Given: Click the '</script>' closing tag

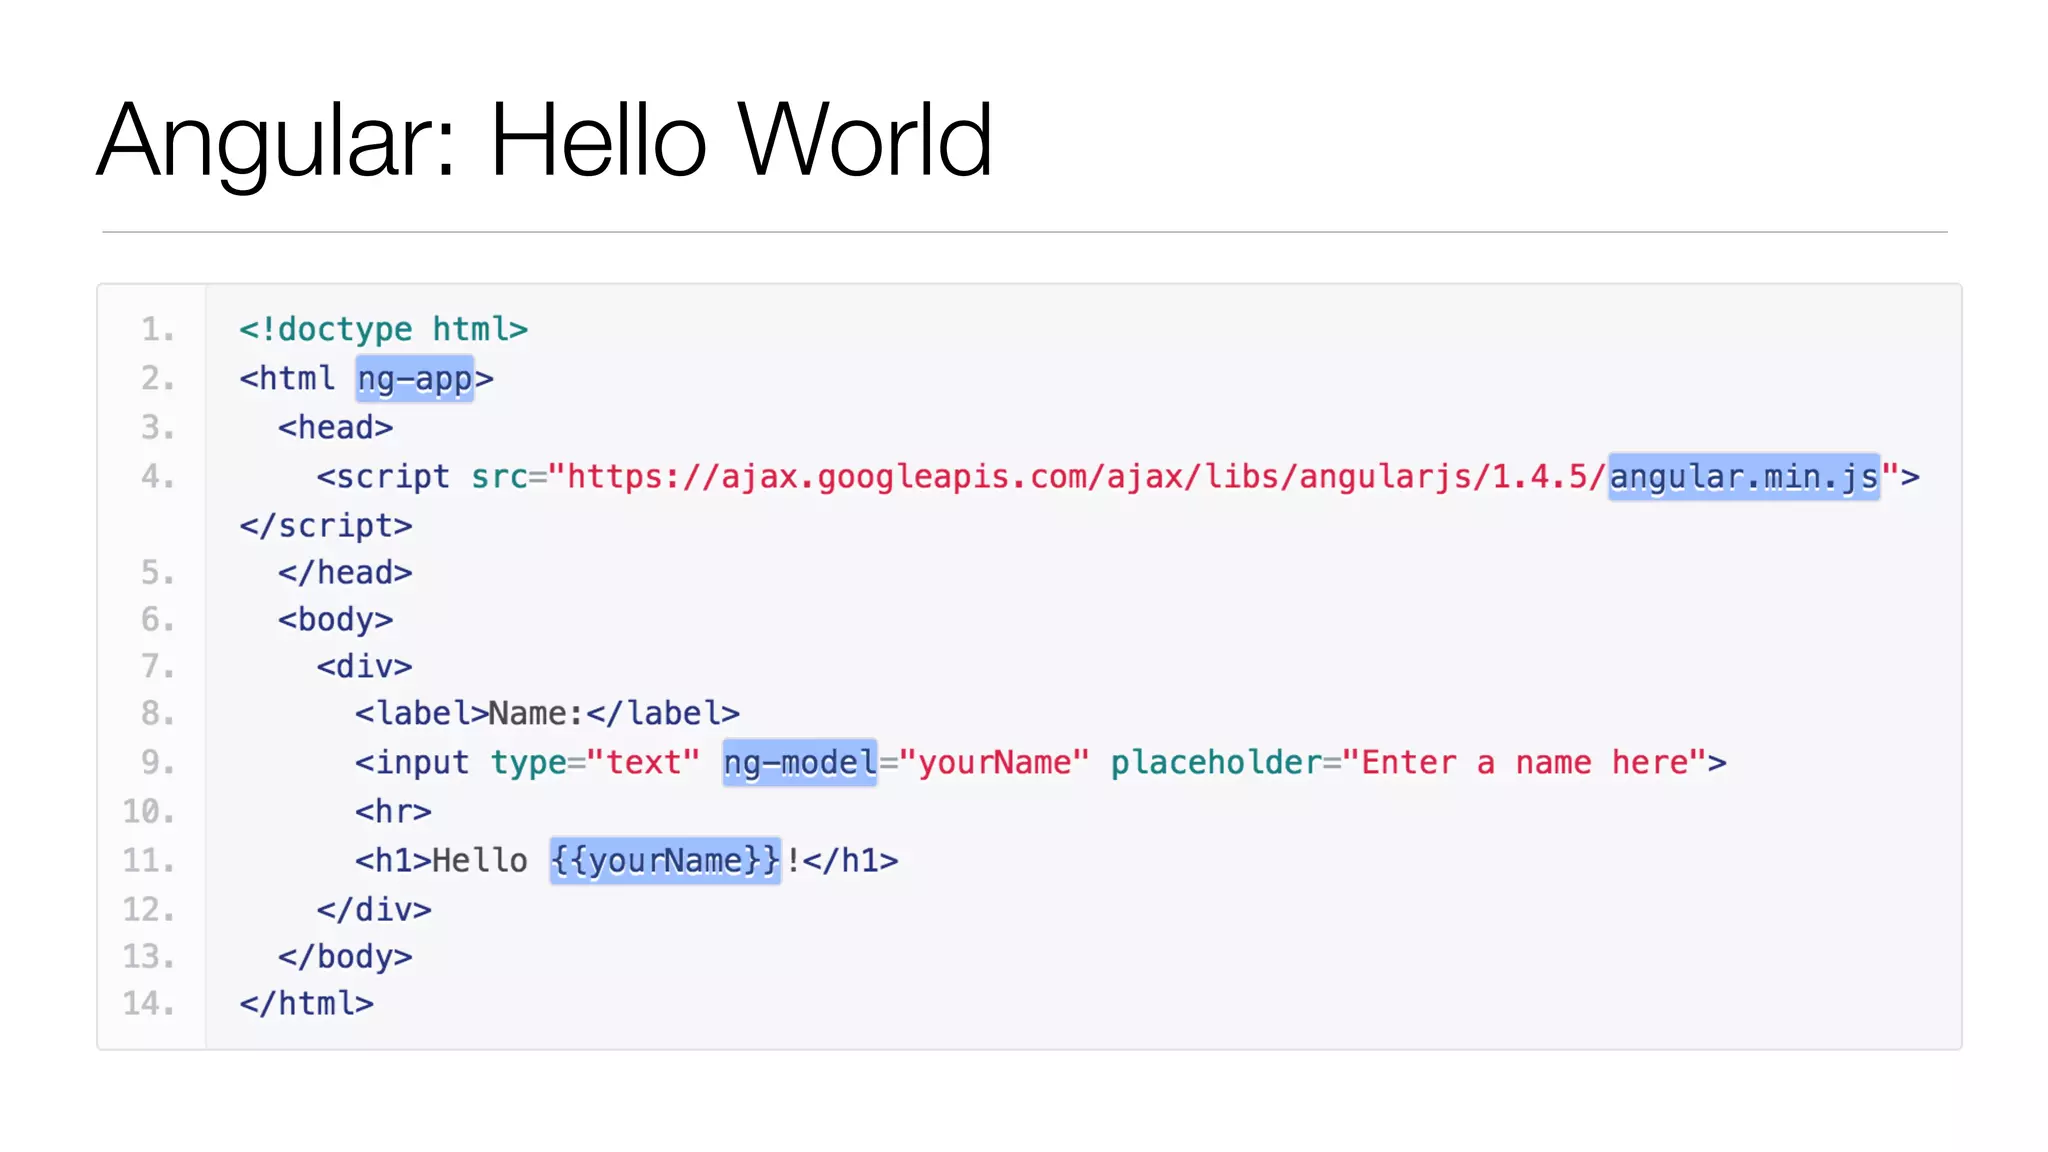Looking at the screenshot, I should 325,526.
